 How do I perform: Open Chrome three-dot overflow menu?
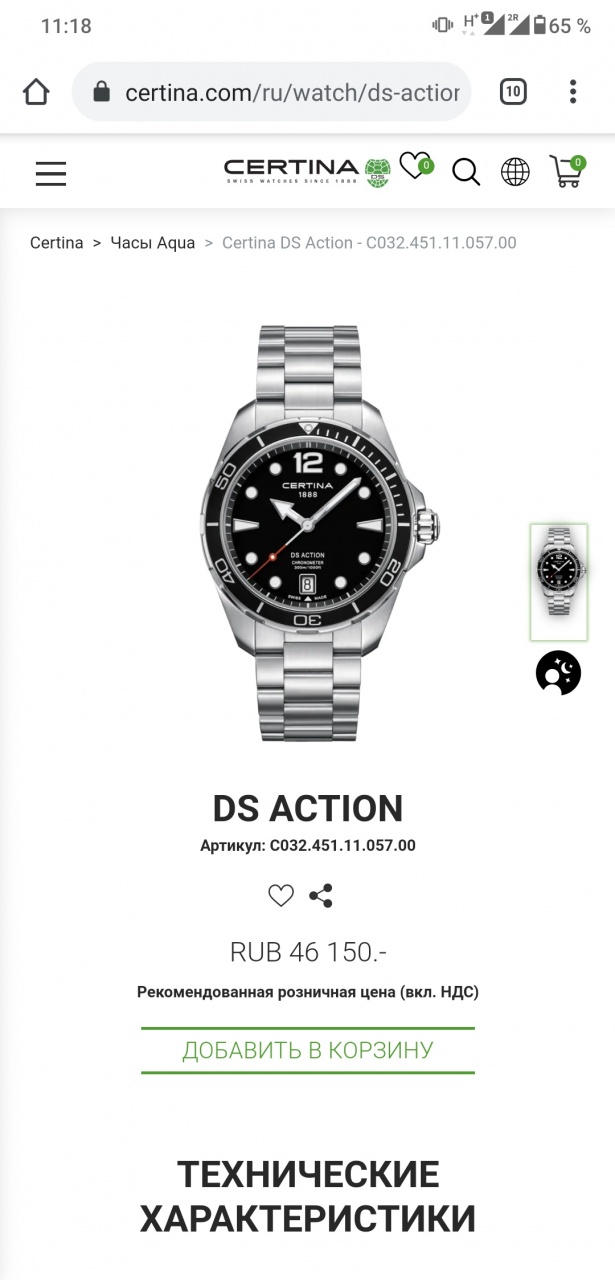tap(573, 92)
